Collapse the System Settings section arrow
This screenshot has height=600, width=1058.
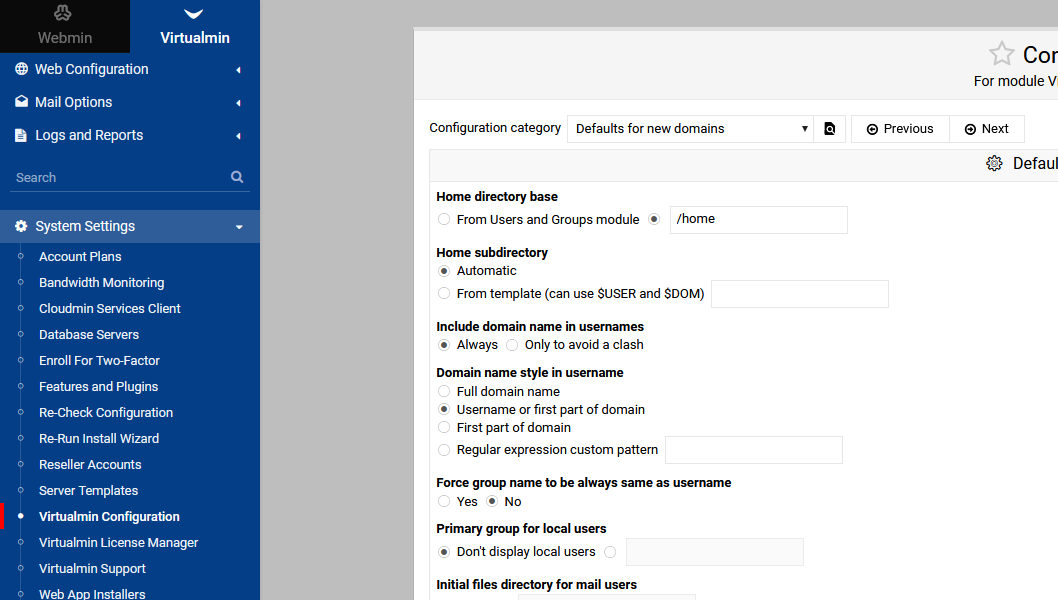click(x=239, y=227)
